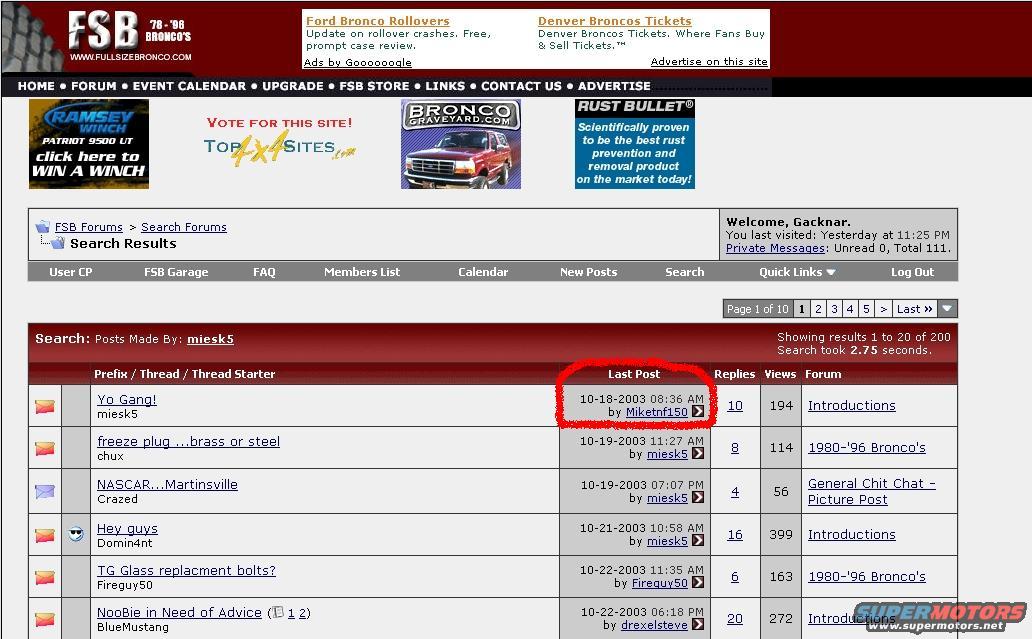Screen dimensions: 1032x639
Task: Open LINKS in top navigation
Action: point(445,86)
